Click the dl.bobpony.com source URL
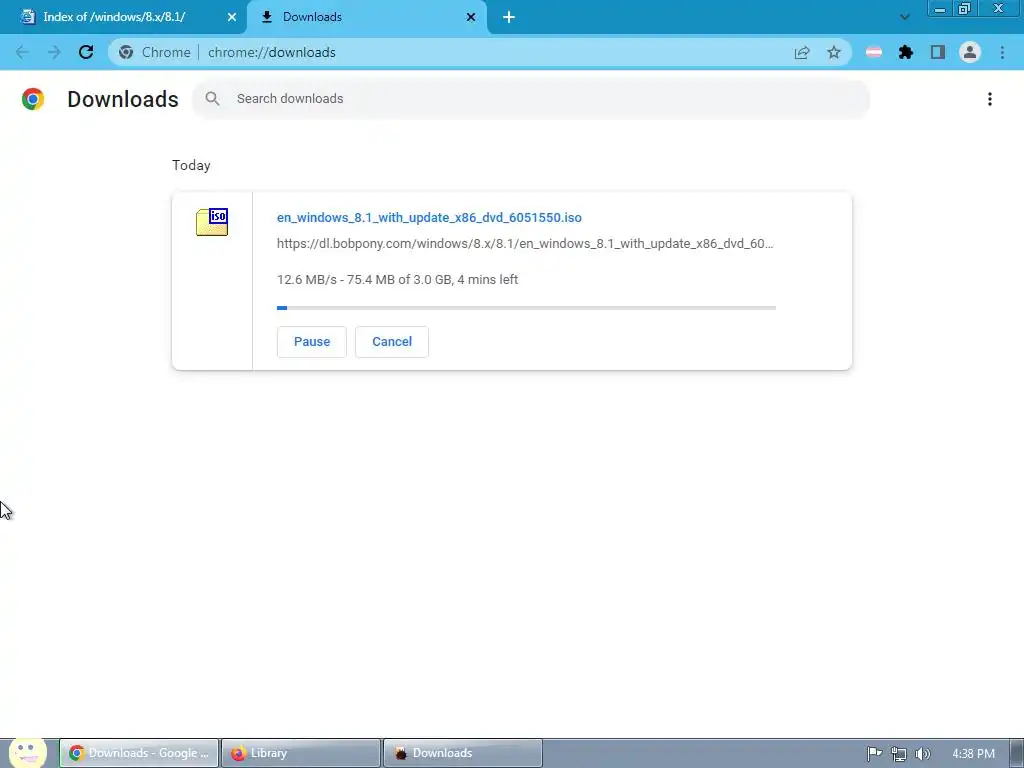The width and height of the screenshot is (1024, 768). 525,244
